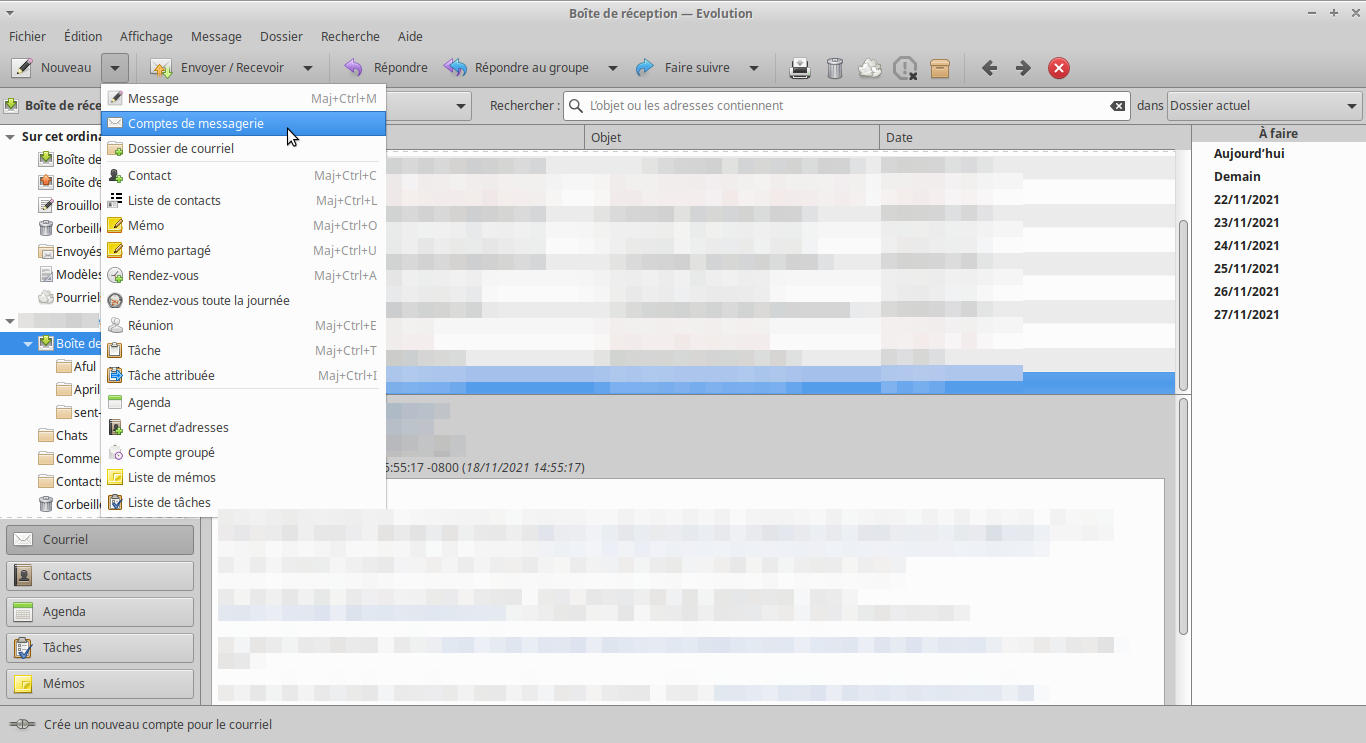This screenshot has height=743, width=1366.
Task: Click the Print icon in the toolbar
Action: (800, 68)
